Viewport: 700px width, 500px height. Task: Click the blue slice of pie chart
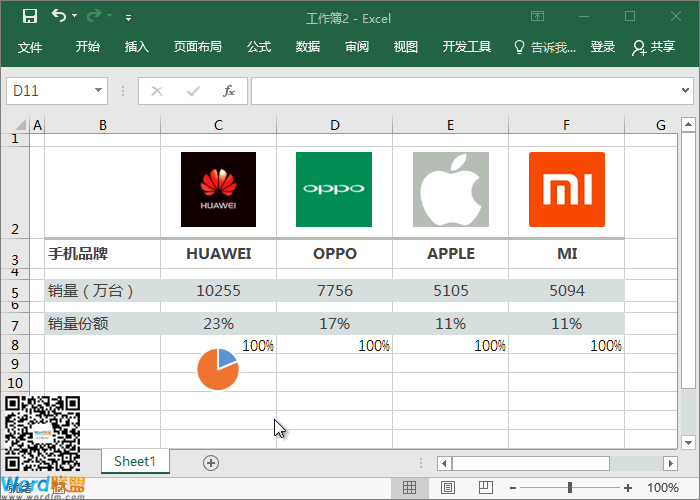[226, 358]
